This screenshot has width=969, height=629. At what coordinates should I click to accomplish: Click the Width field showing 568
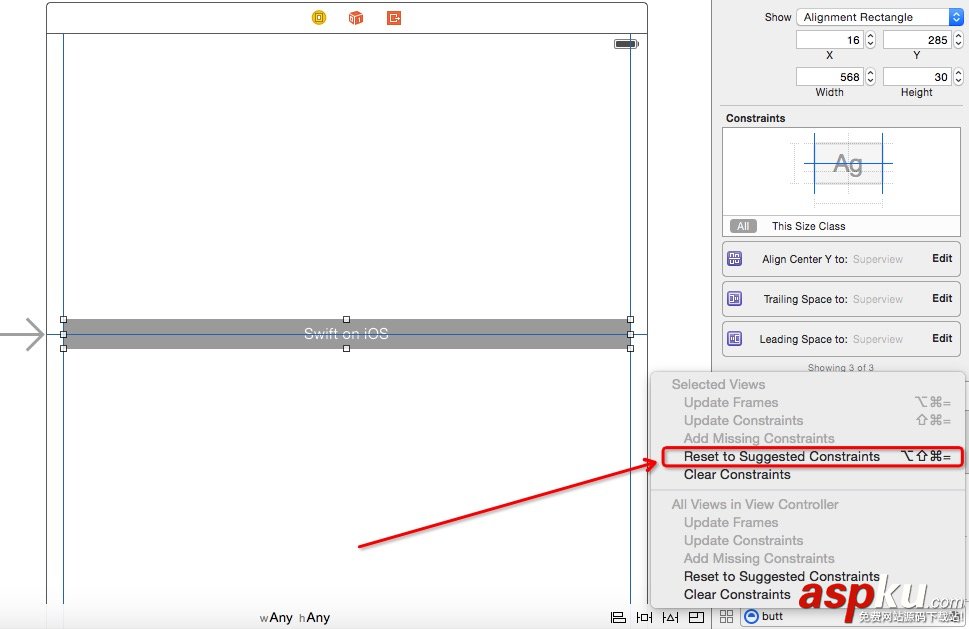[x=829, y=77]
